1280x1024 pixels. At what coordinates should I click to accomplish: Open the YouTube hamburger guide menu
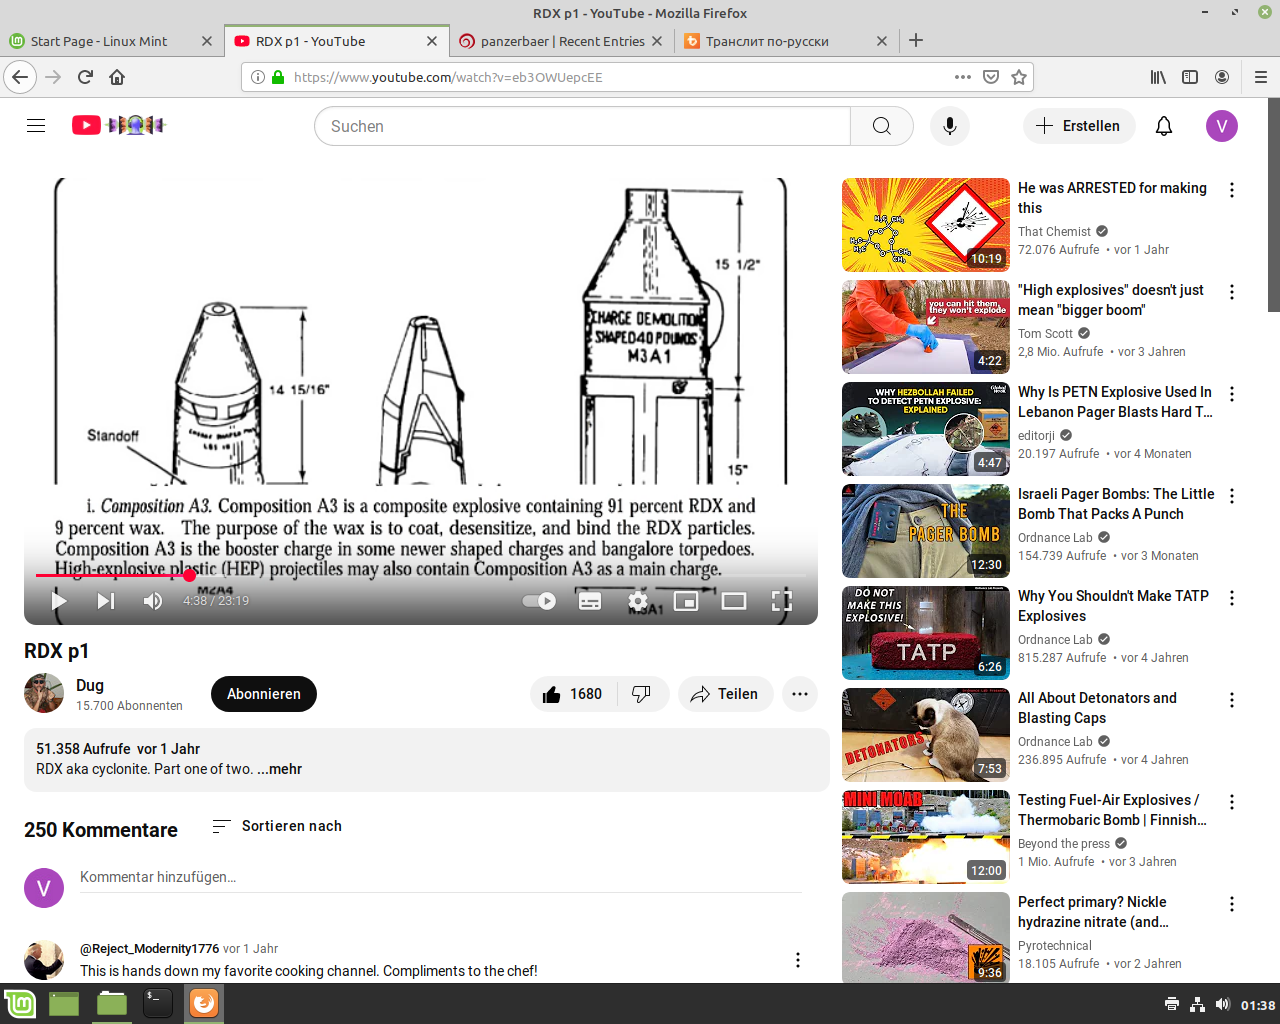pyautogui.click(x=36, y=126)
